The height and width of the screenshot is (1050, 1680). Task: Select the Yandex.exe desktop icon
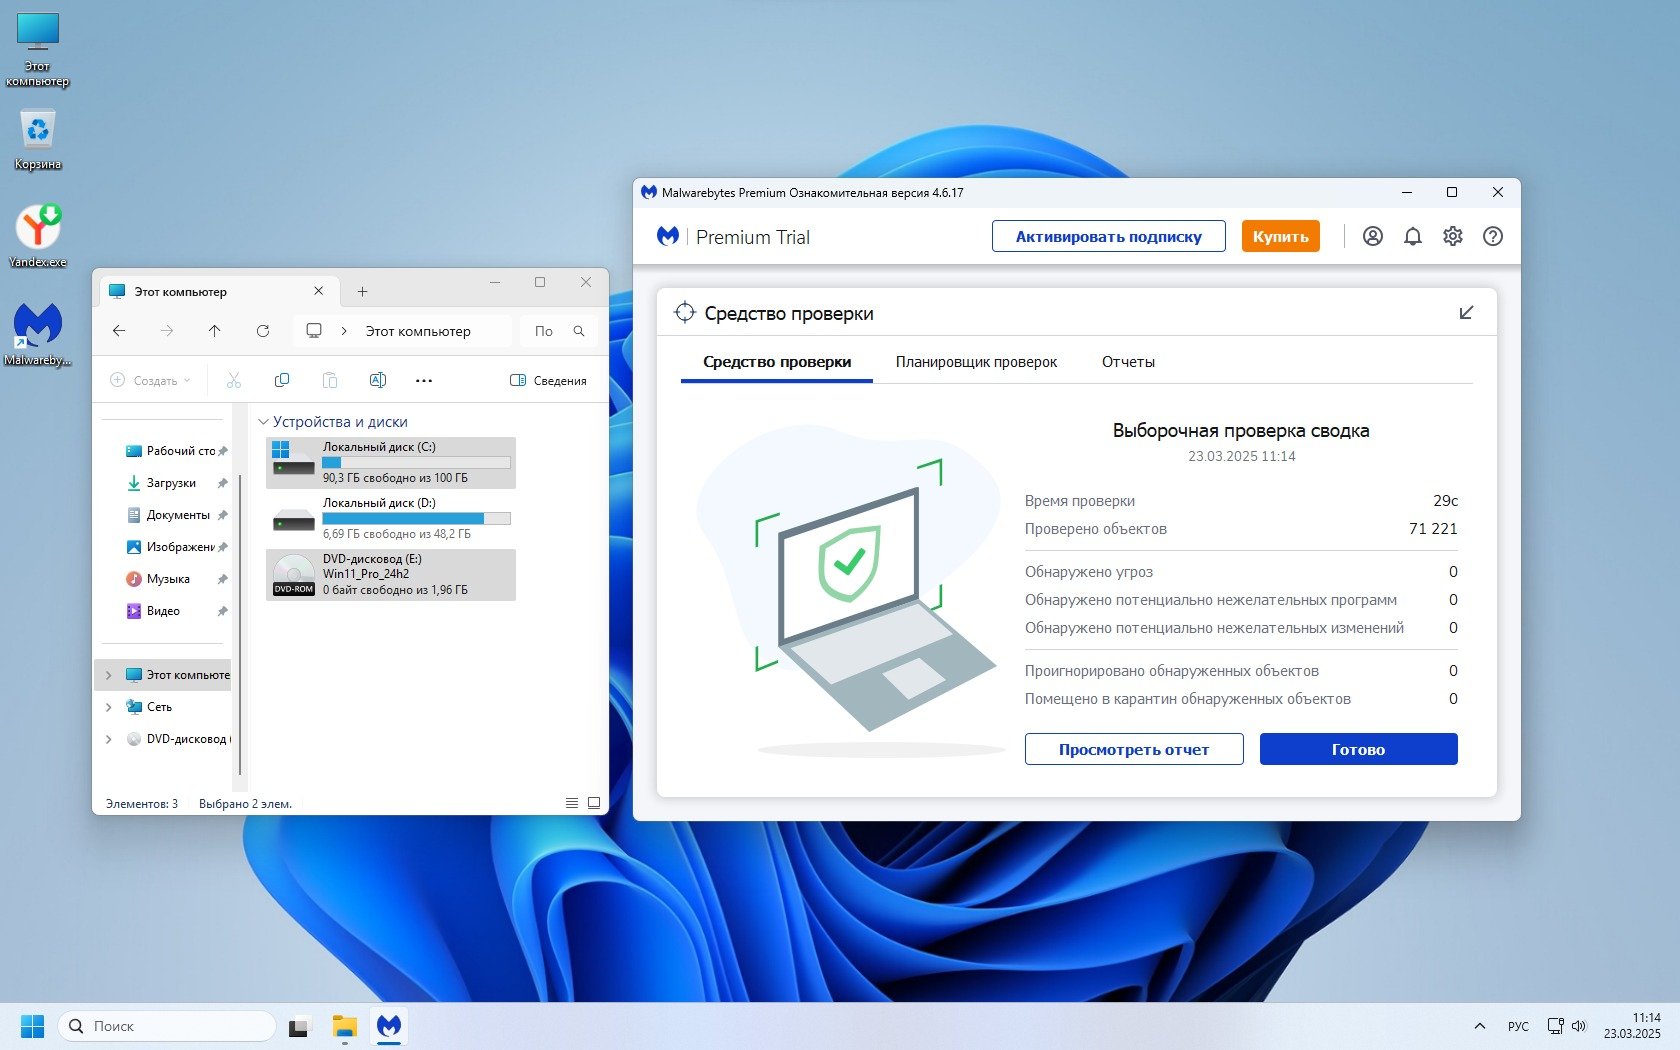click(38, 236)
